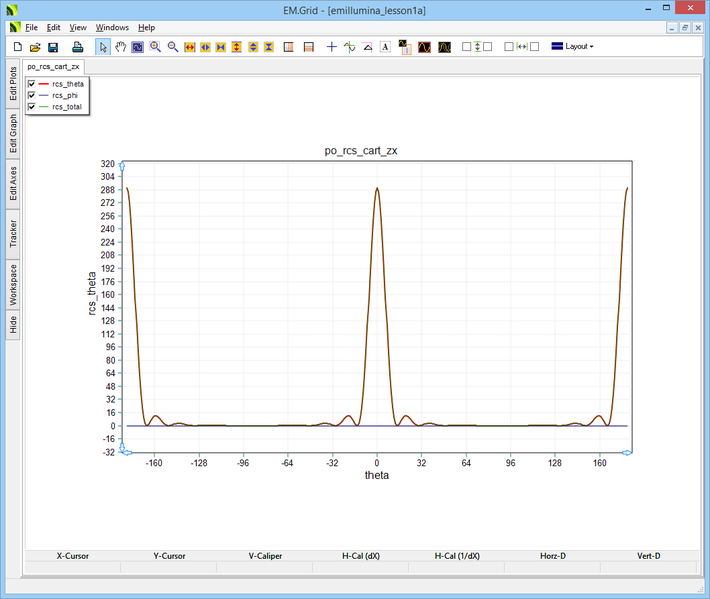Click the Print icon
This screenshot has height=599, width=710.
77,47
